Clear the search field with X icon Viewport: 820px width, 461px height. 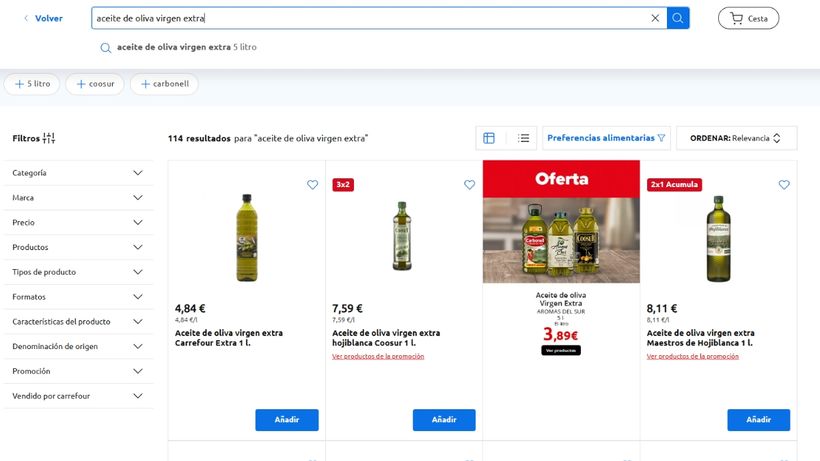(655, 18)
